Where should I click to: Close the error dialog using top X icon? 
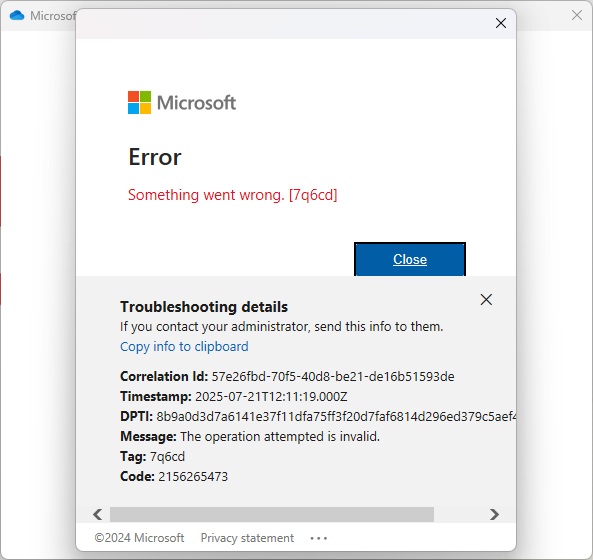point(501,23)
